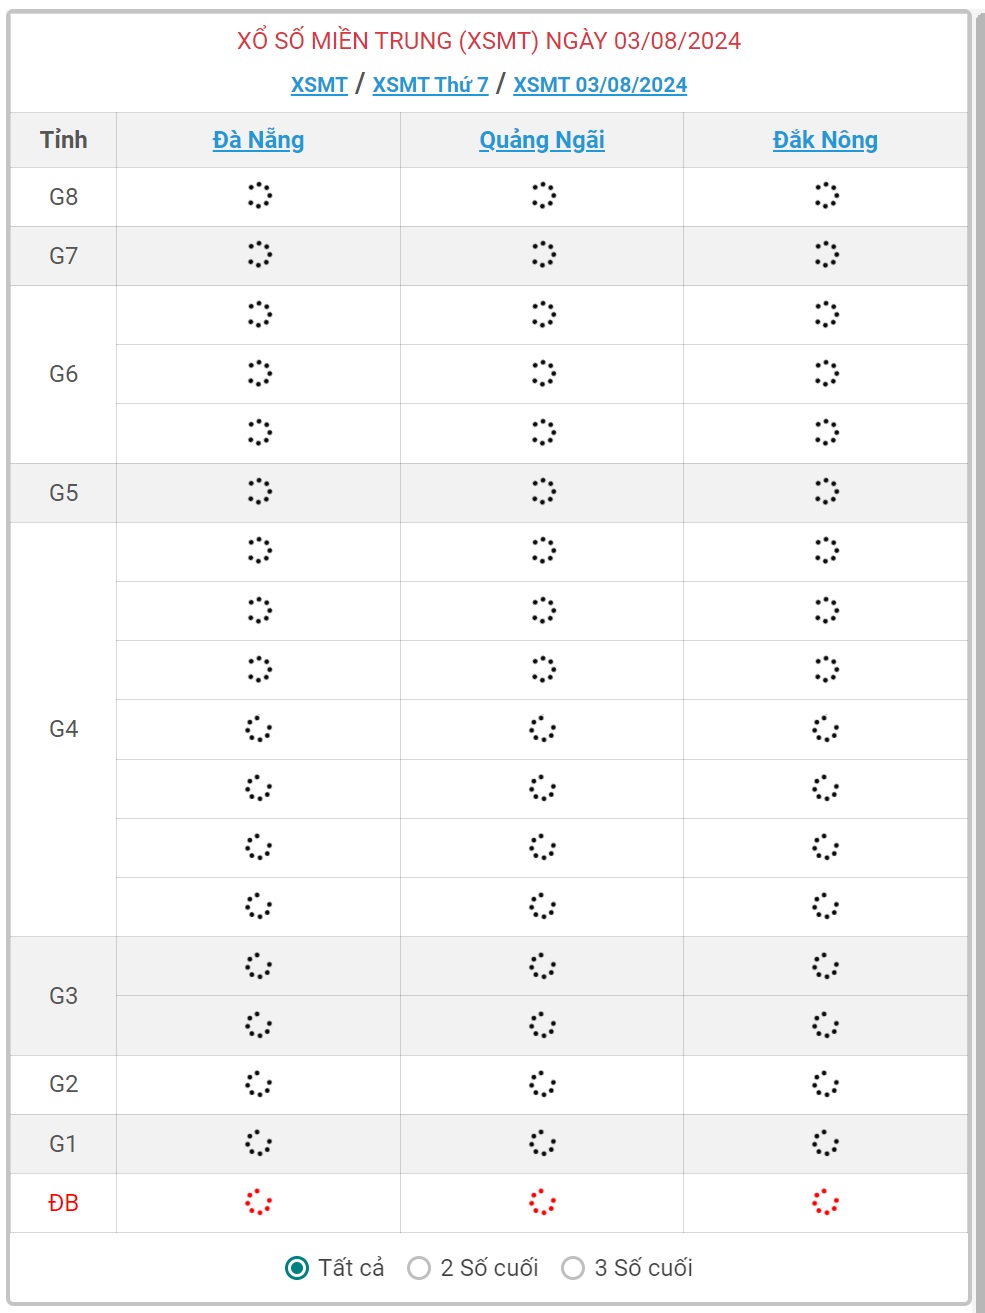Image resolution: width=985 pixels, height=1313 pixels.
Task: Open the Đắk Nông province header link
Action: coord(825,140)
